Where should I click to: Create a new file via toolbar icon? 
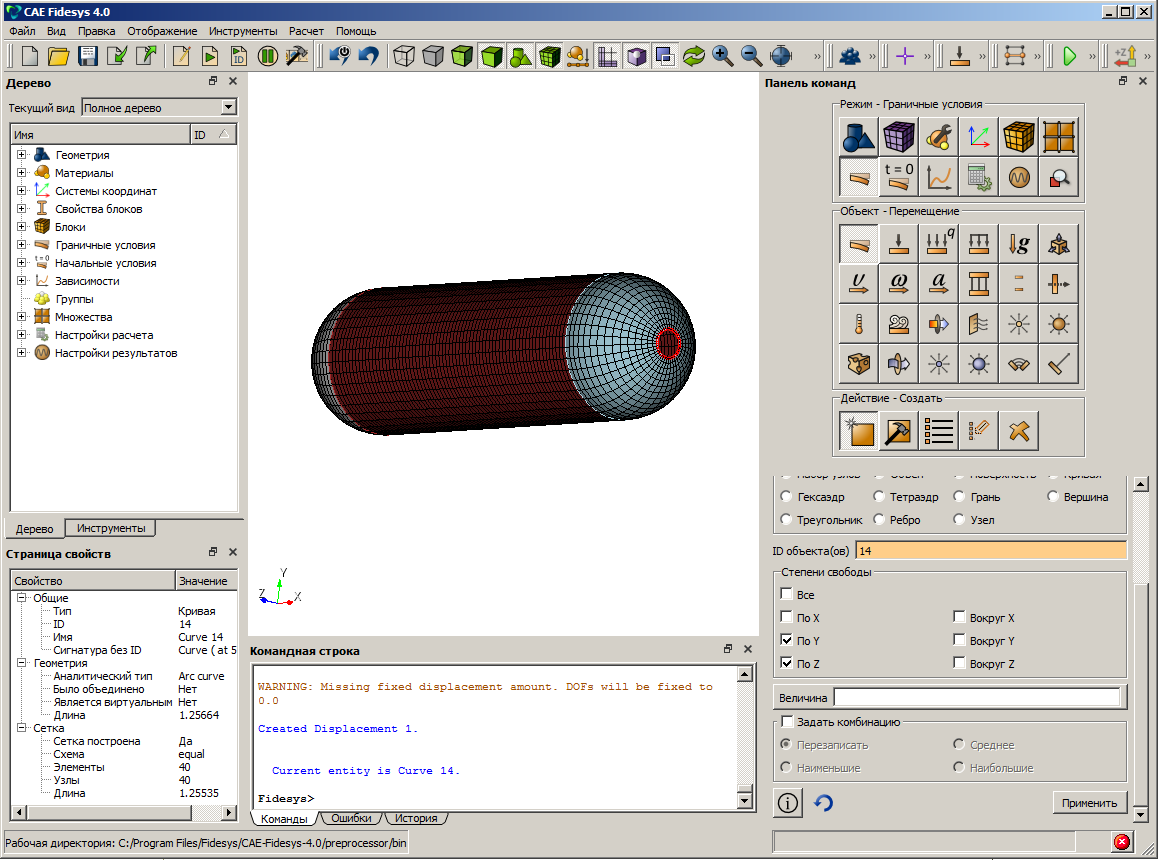[30, 56]
